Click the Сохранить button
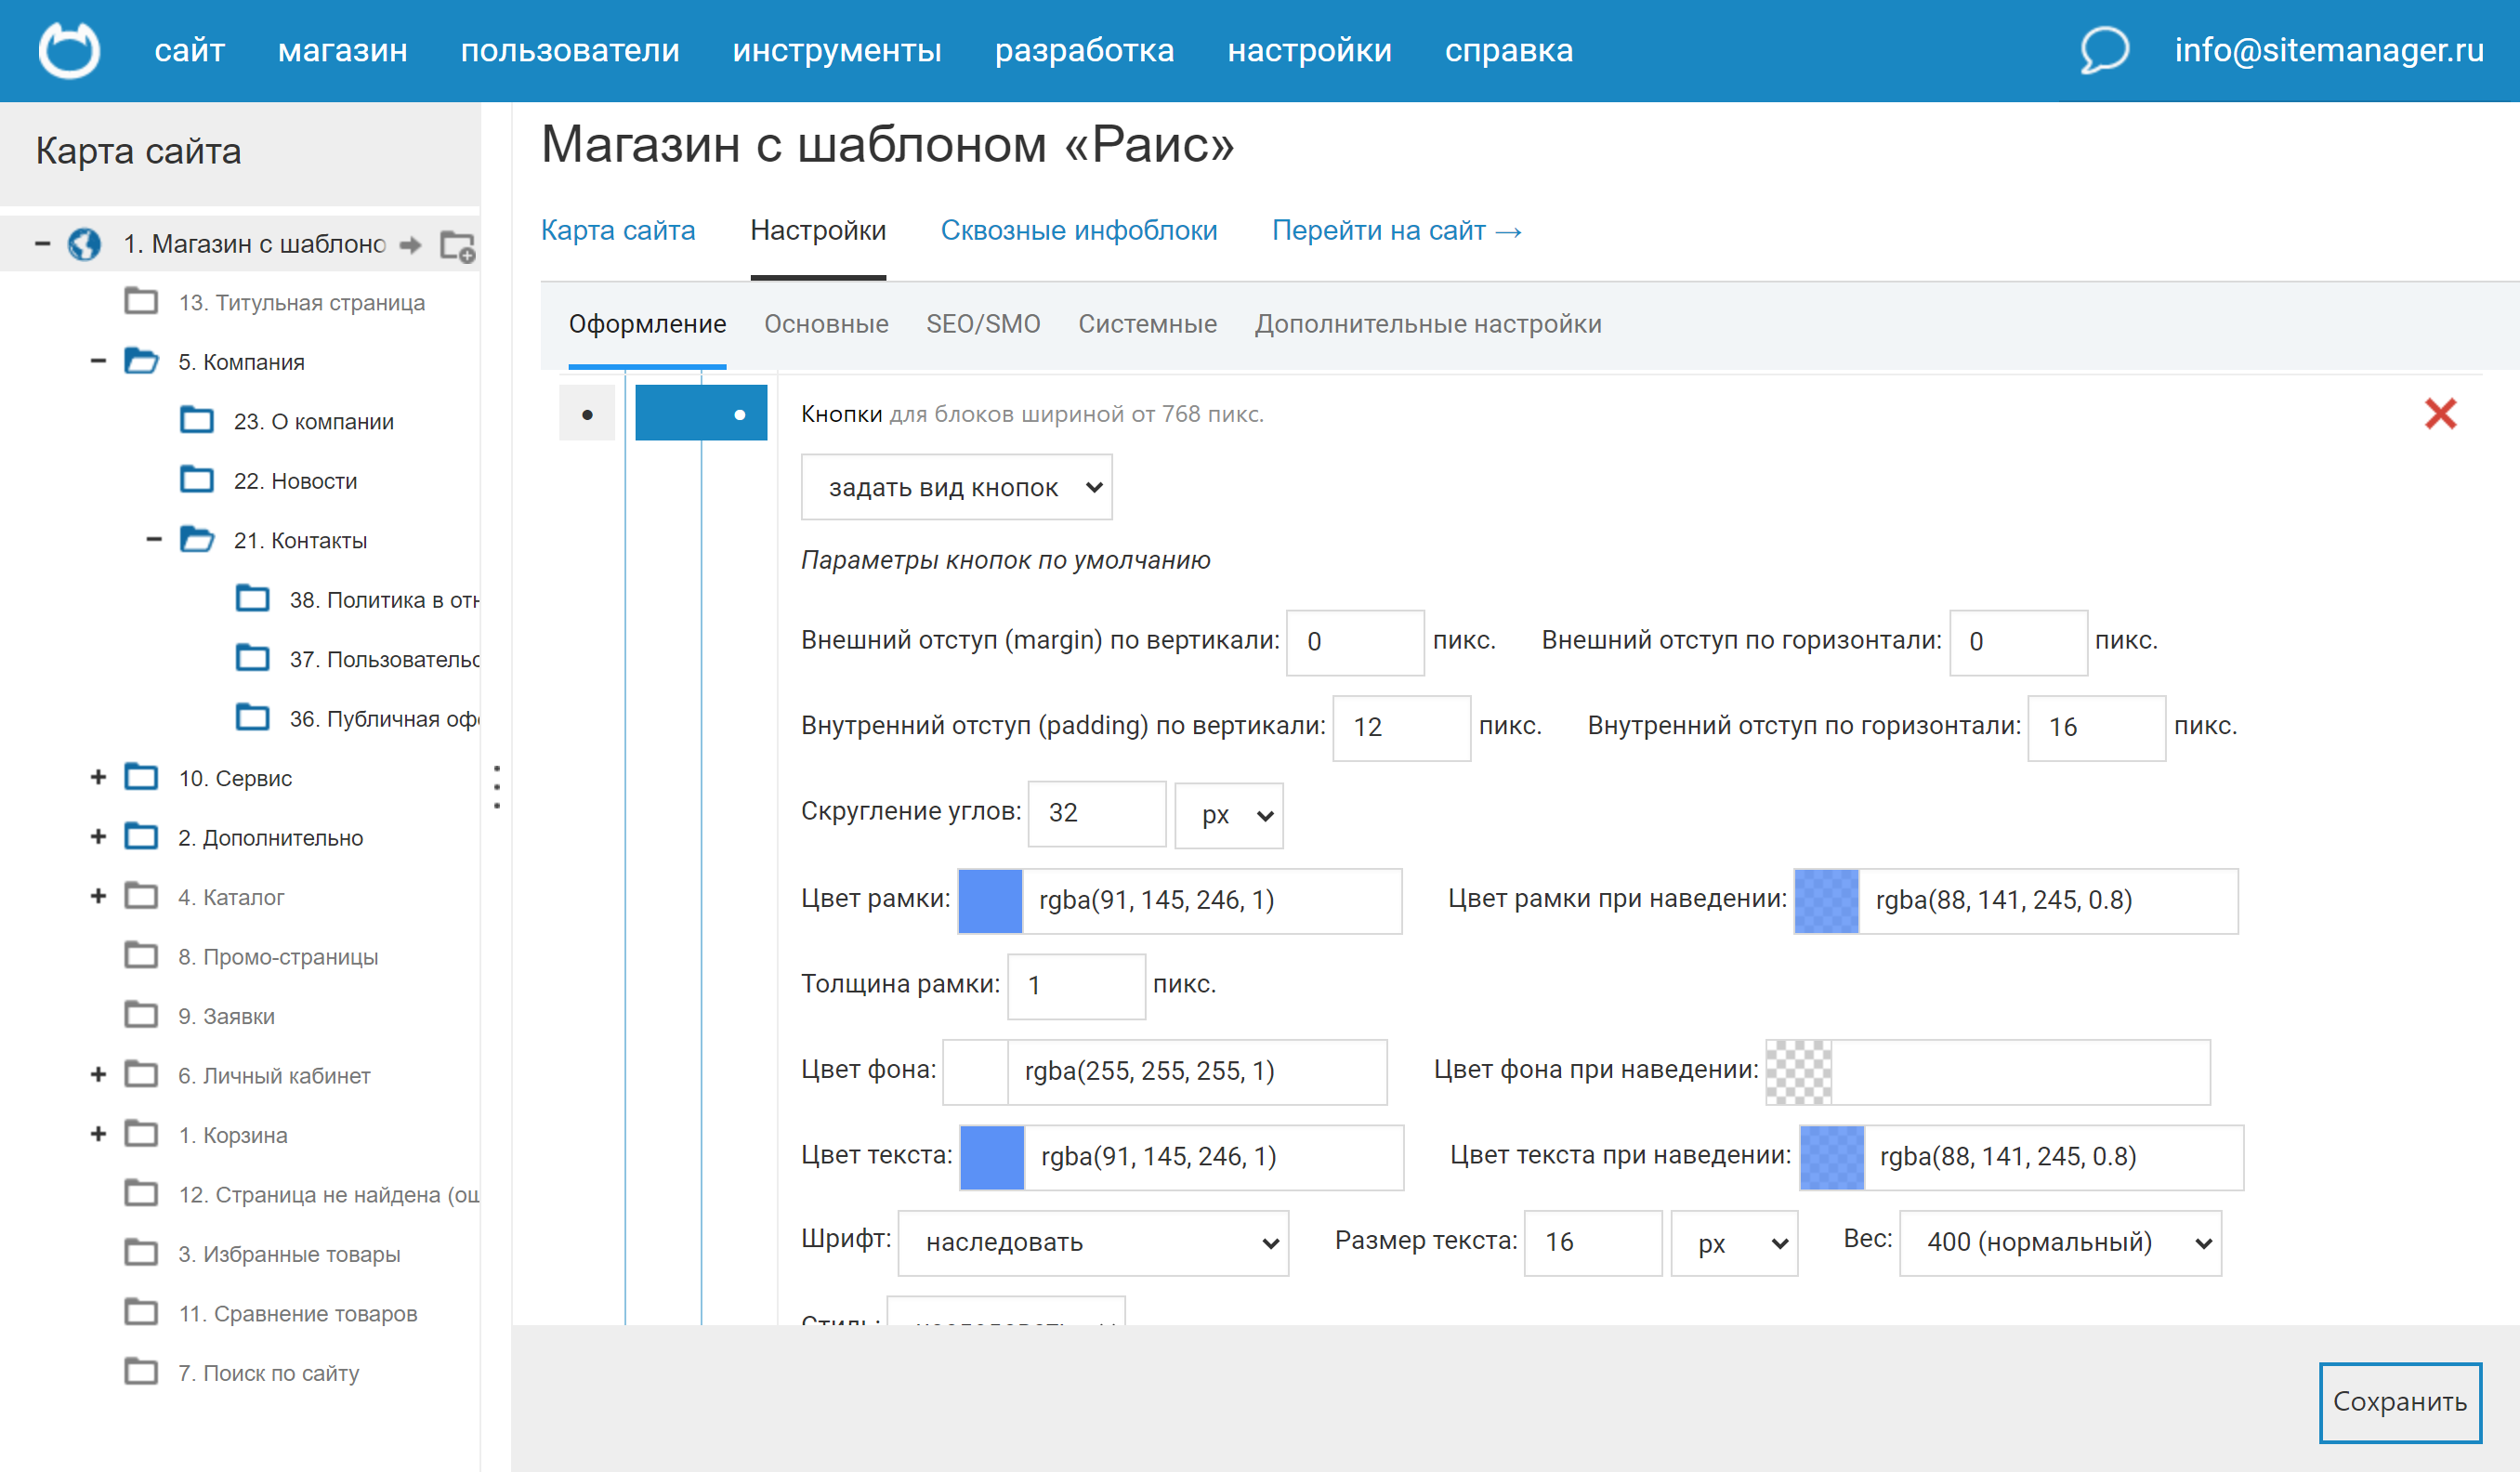This screenshot has width=2520, height=1472. click(x=2399, y=1402)
